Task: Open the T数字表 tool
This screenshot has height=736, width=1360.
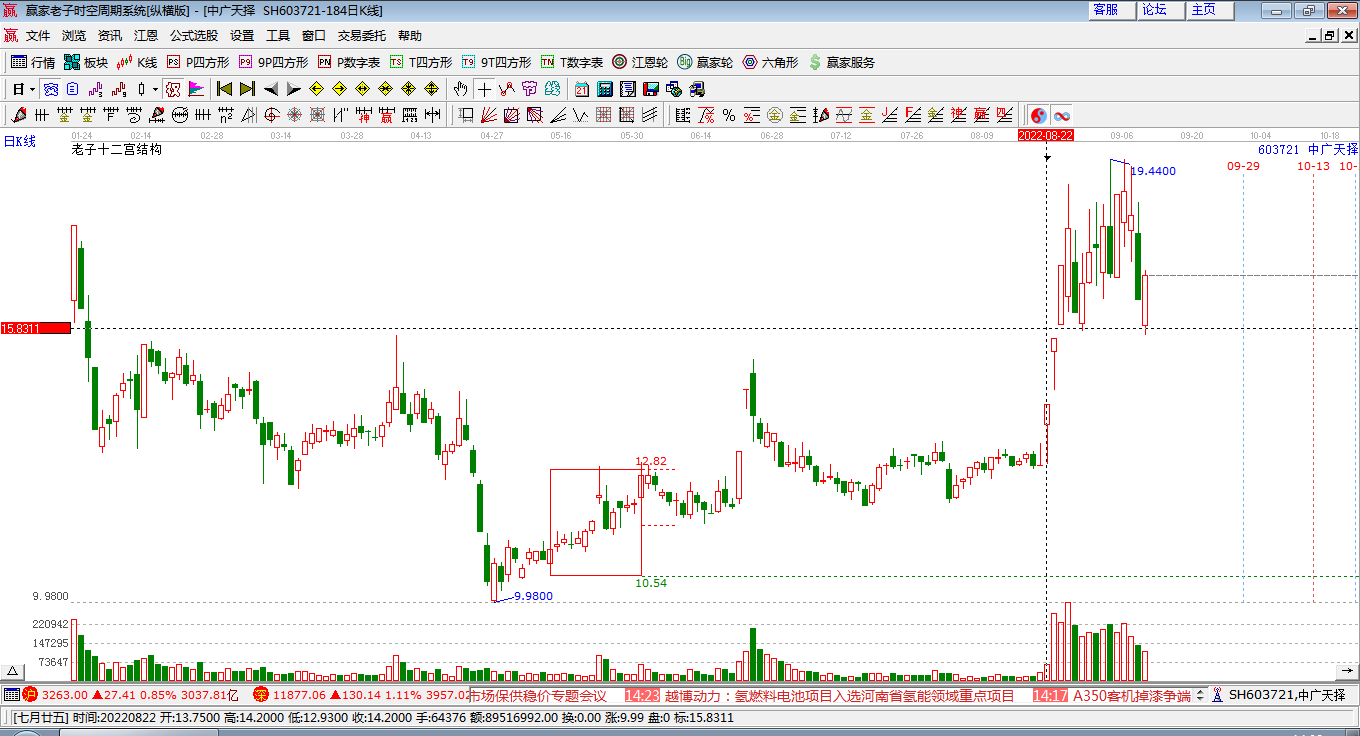Action: click(572, 62)
